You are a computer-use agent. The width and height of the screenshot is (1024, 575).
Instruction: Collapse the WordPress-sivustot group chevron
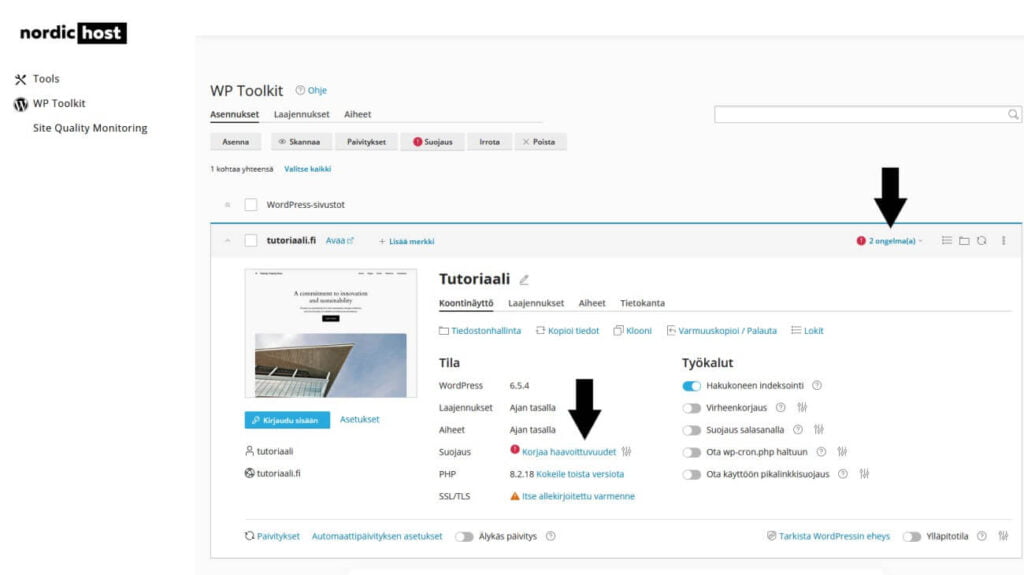coord(226,205)
